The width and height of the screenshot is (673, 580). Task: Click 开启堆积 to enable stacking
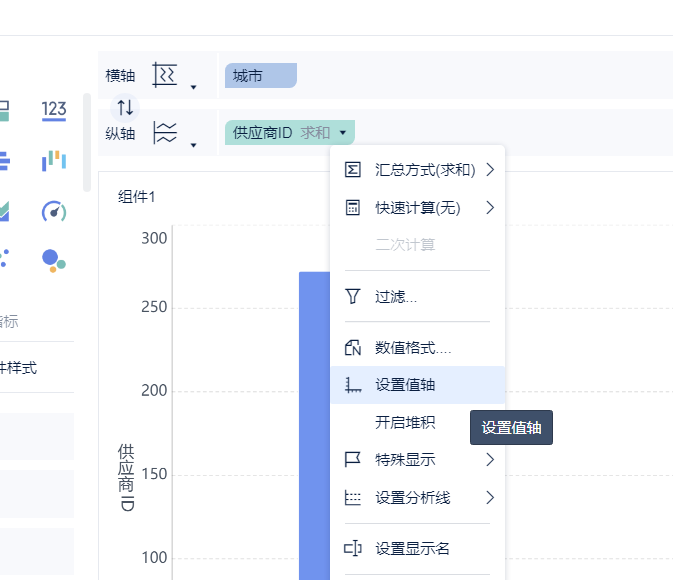click(405, 422)
